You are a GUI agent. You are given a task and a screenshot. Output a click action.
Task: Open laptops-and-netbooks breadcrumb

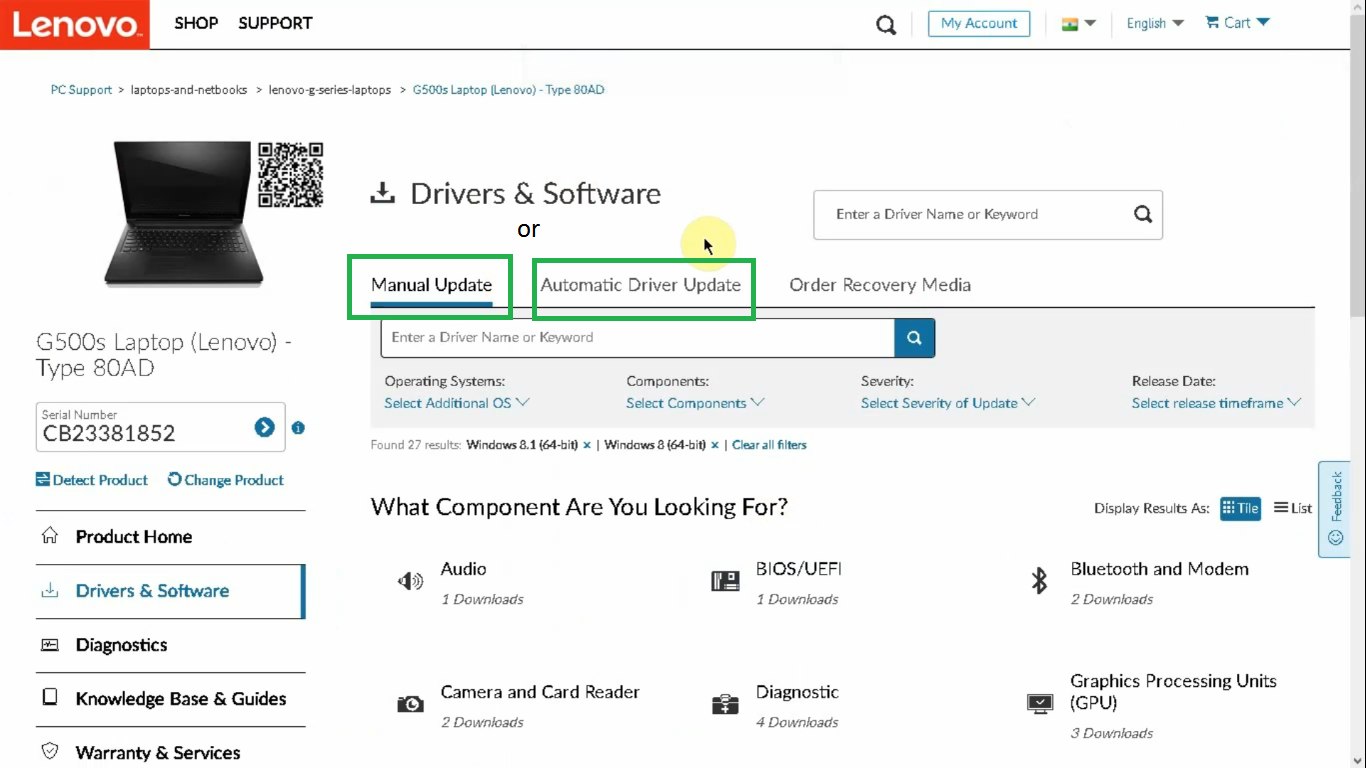click(x=189, y=90)
